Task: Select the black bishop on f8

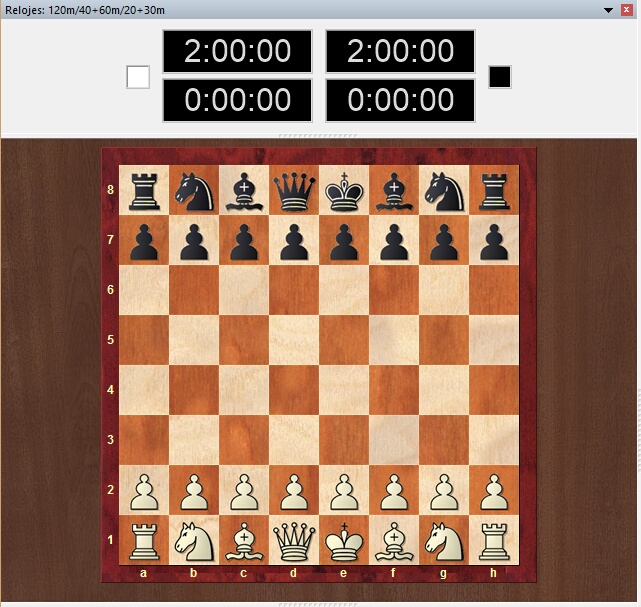Action: point(394,190)
